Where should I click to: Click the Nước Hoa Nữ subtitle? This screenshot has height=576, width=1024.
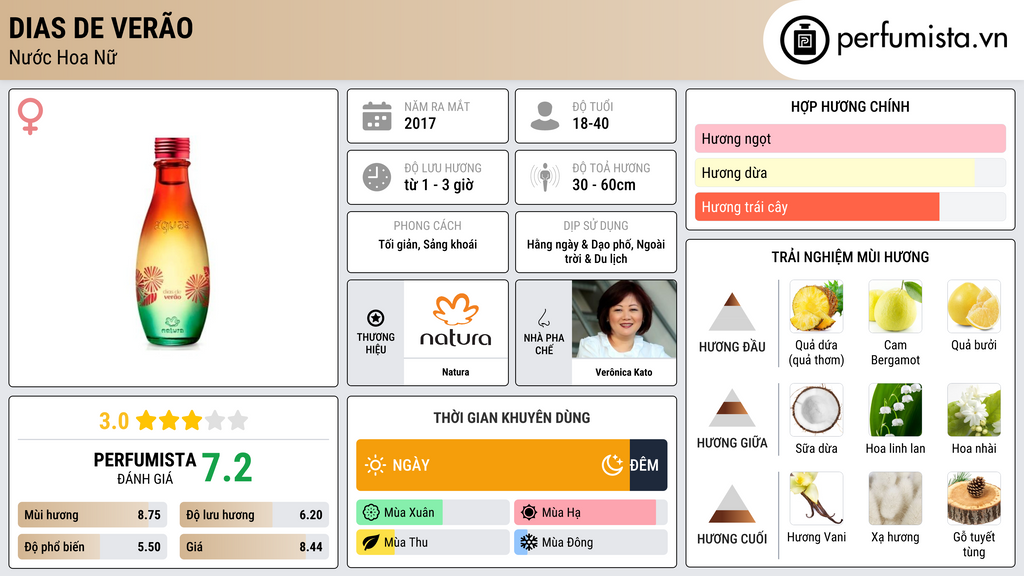(63, 57)
